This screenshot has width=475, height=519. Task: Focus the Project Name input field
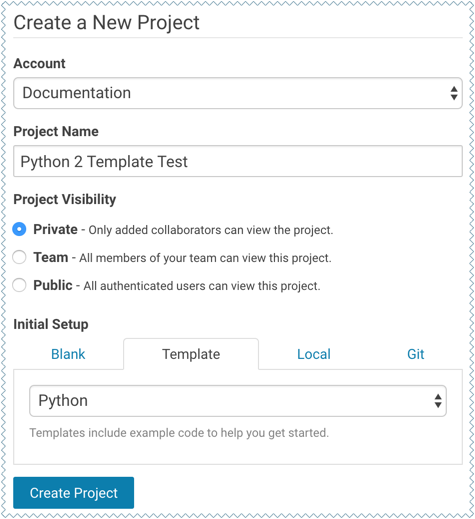tap(238, 161)
